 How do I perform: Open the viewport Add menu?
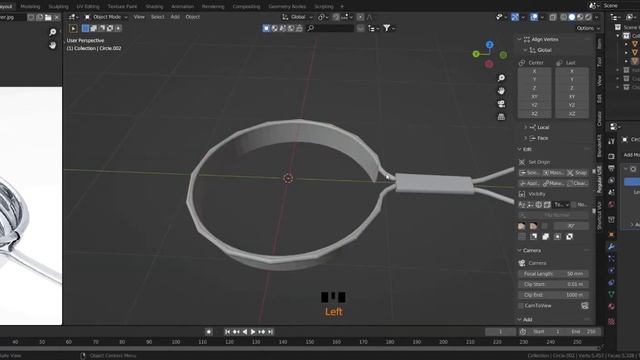pos(175,17)
